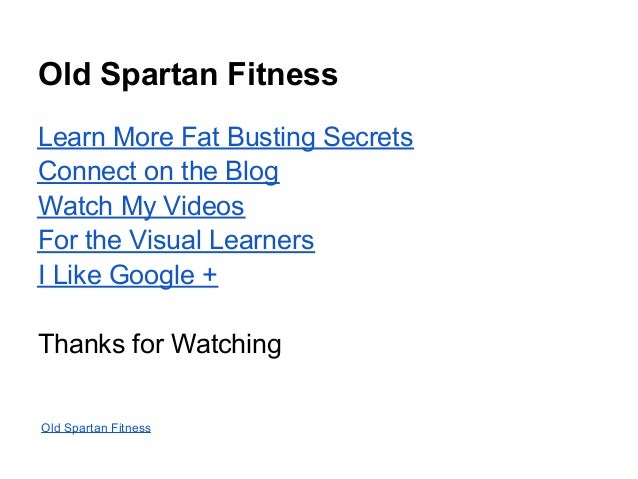Click the word Visual in the fourth link

tap(166, 240)
